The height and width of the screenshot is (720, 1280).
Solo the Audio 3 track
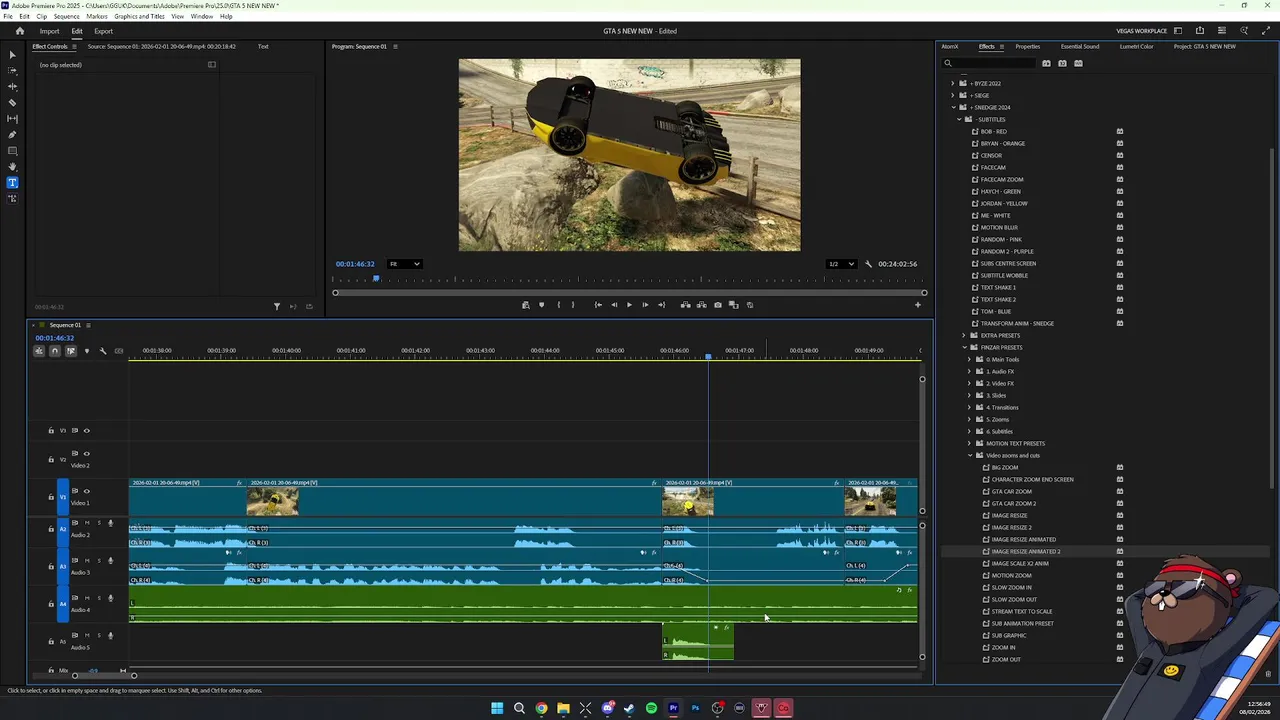(x=98, y=561)
